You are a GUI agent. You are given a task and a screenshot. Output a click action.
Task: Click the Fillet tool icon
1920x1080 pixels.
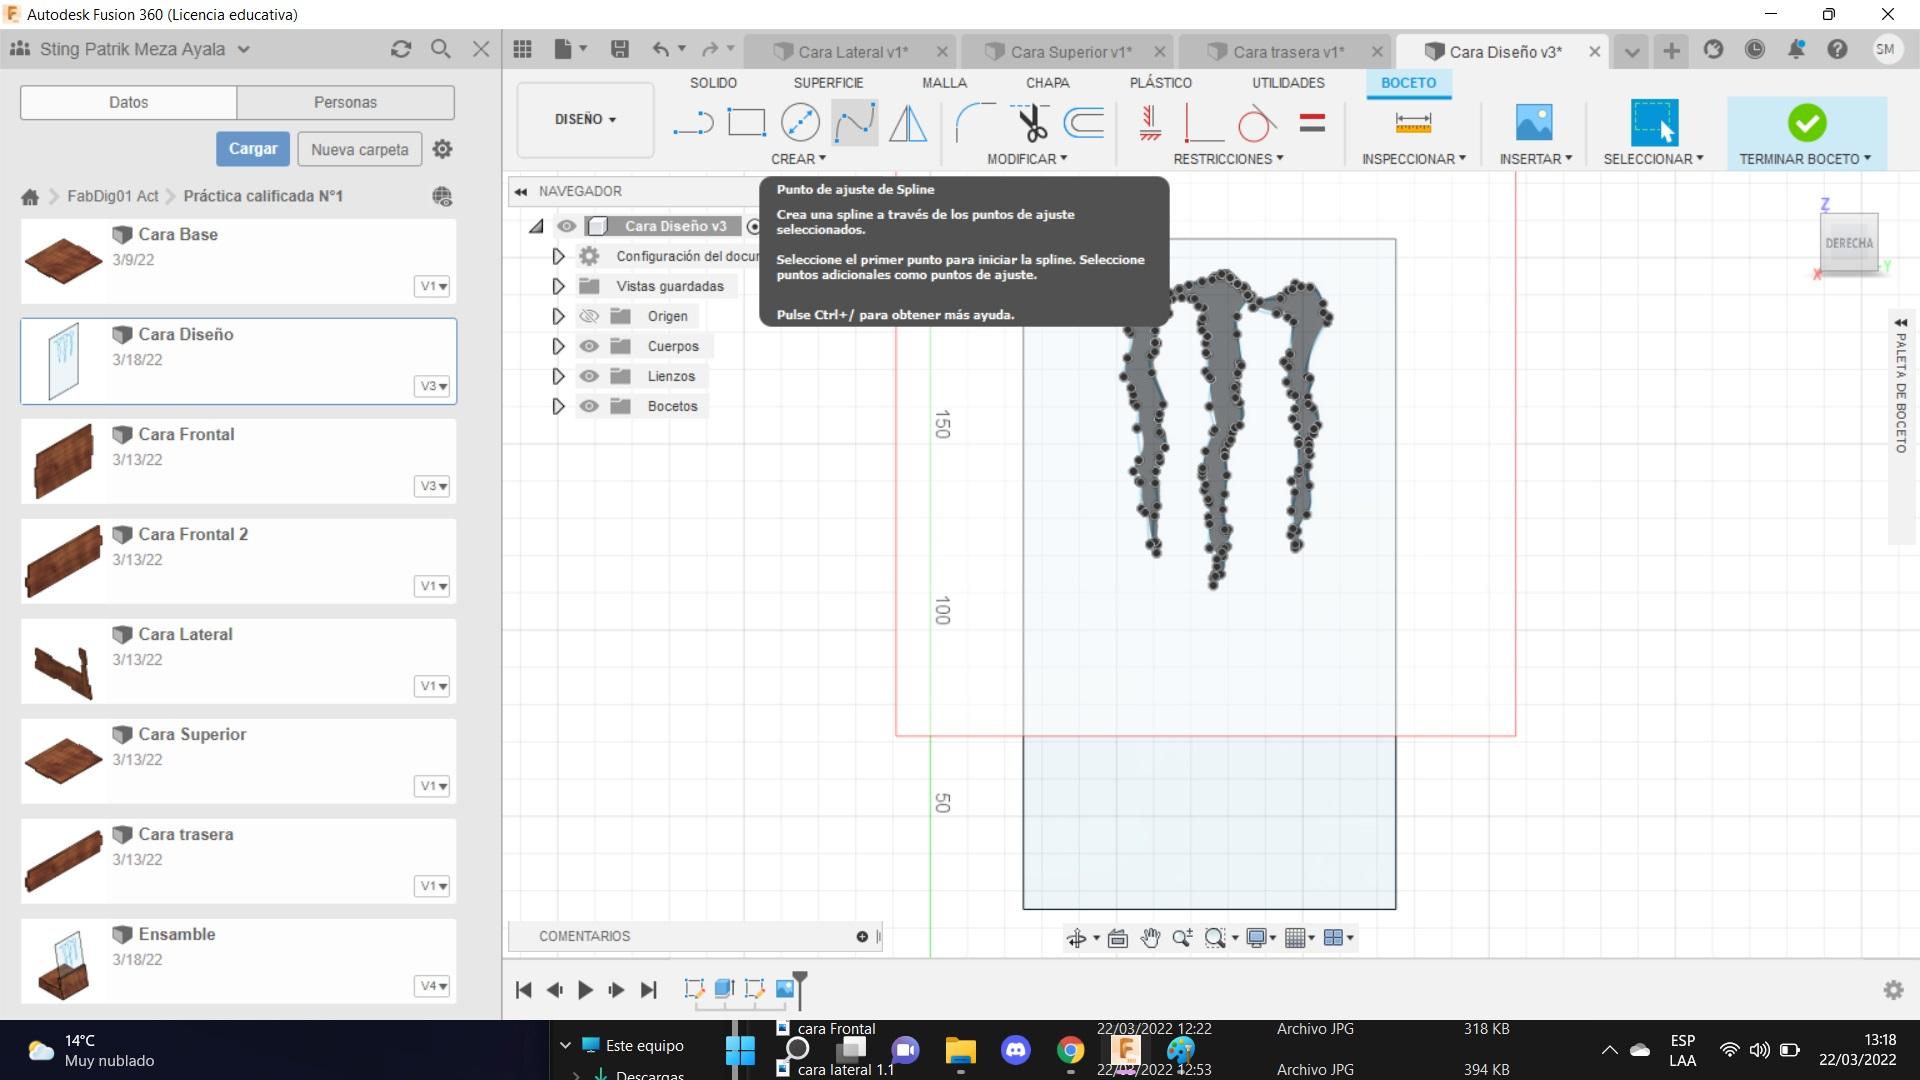click(x=974, y=123)
